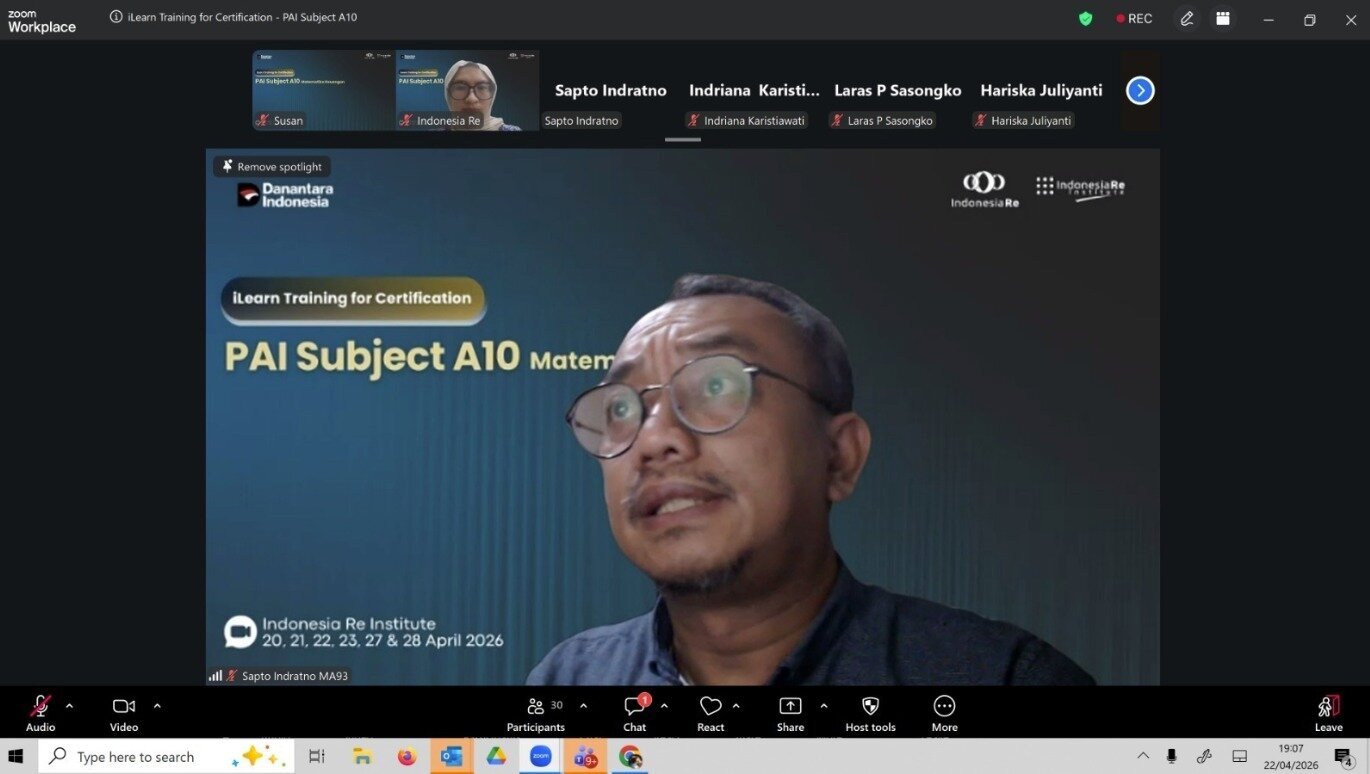
Task: Click the green encryption shield icon
Action: (1085, 19)
